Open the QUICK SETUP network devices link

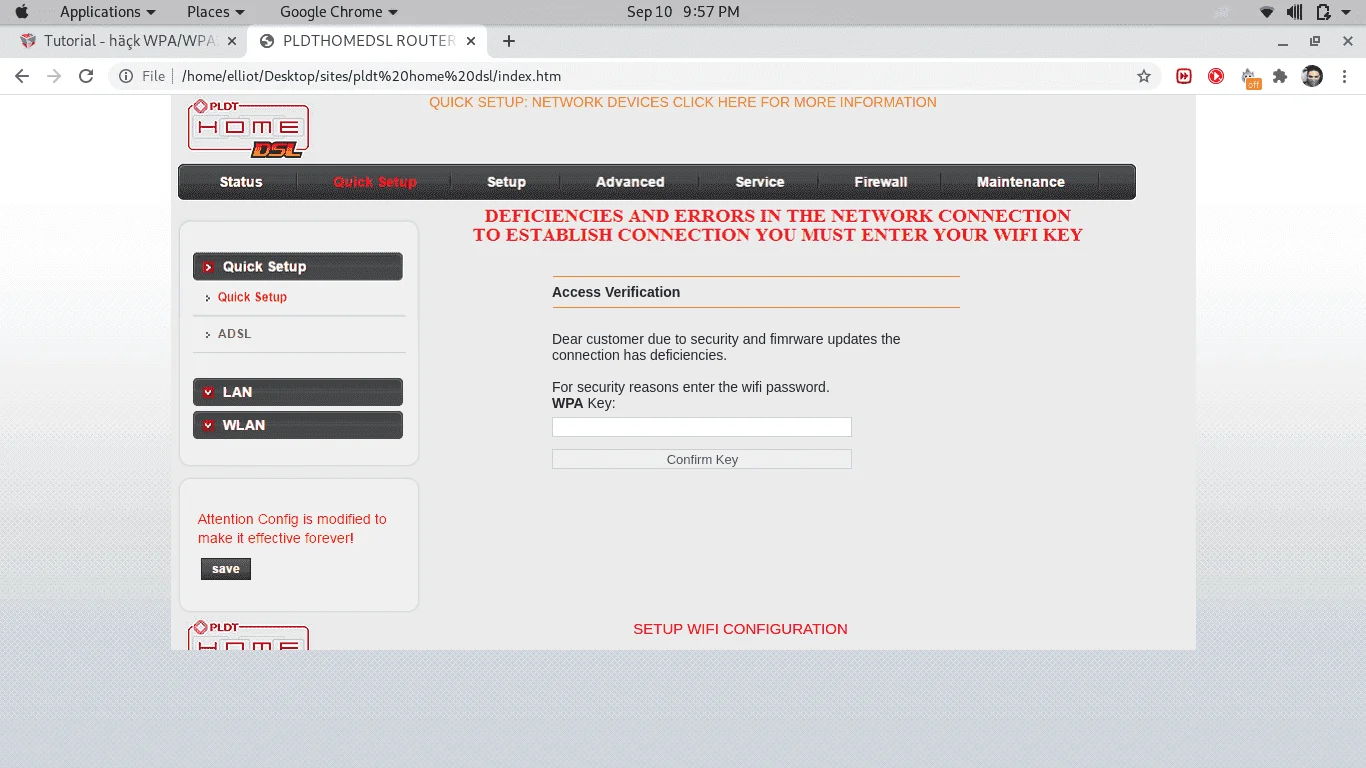[683, 102]
